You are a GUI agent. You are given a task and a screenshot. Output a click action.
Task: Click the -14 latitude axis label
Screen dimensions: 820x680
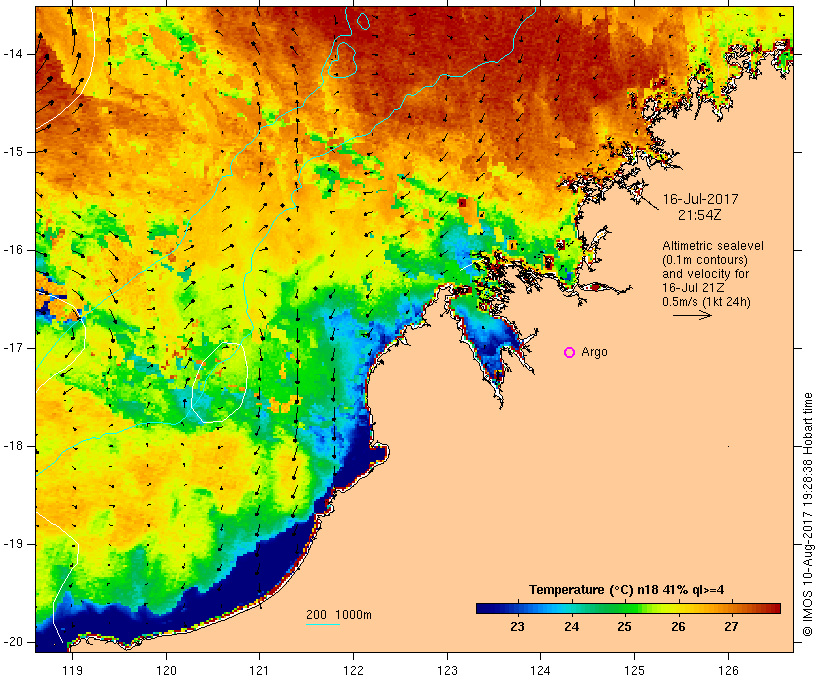pos(12,54)
